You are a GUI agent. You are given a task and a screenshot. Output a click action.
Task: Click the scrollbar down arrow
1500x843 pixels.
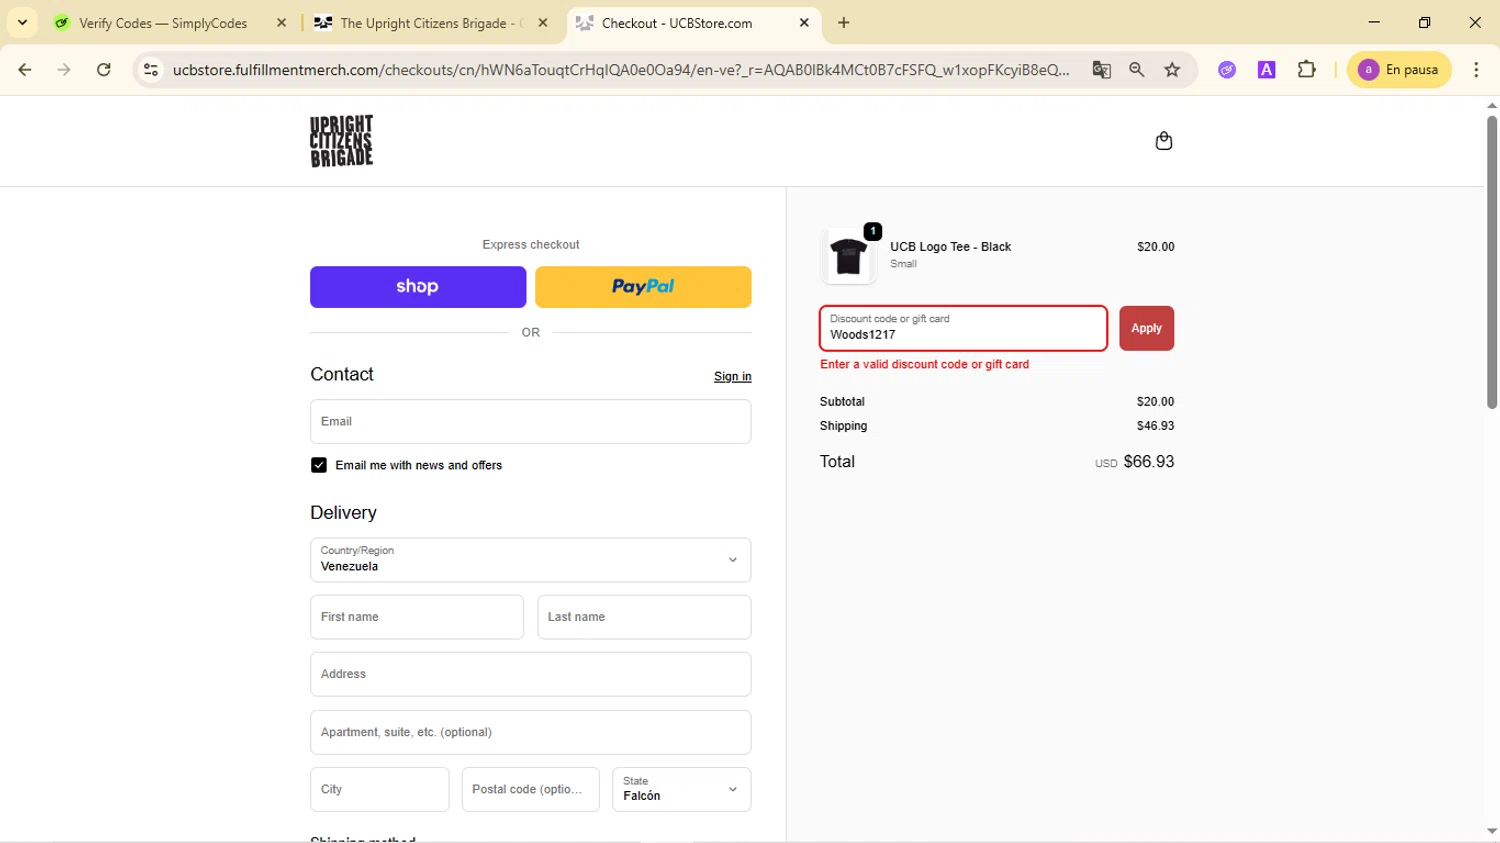tap(1491, 832)
